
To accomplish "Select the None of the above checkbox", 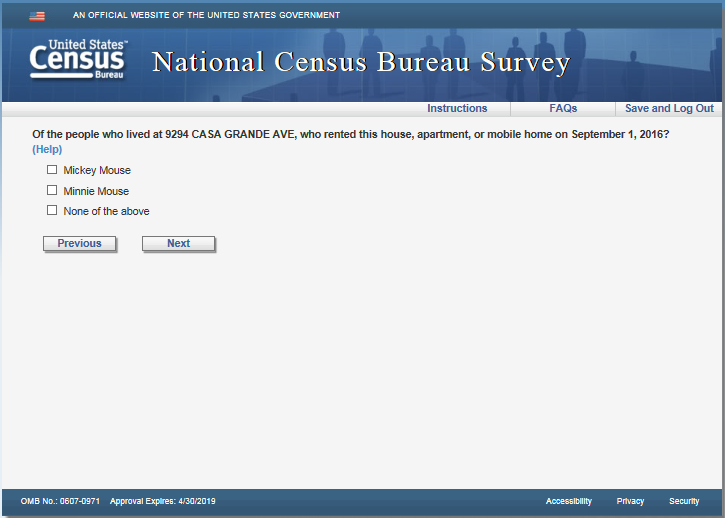I will coord(52,211).
